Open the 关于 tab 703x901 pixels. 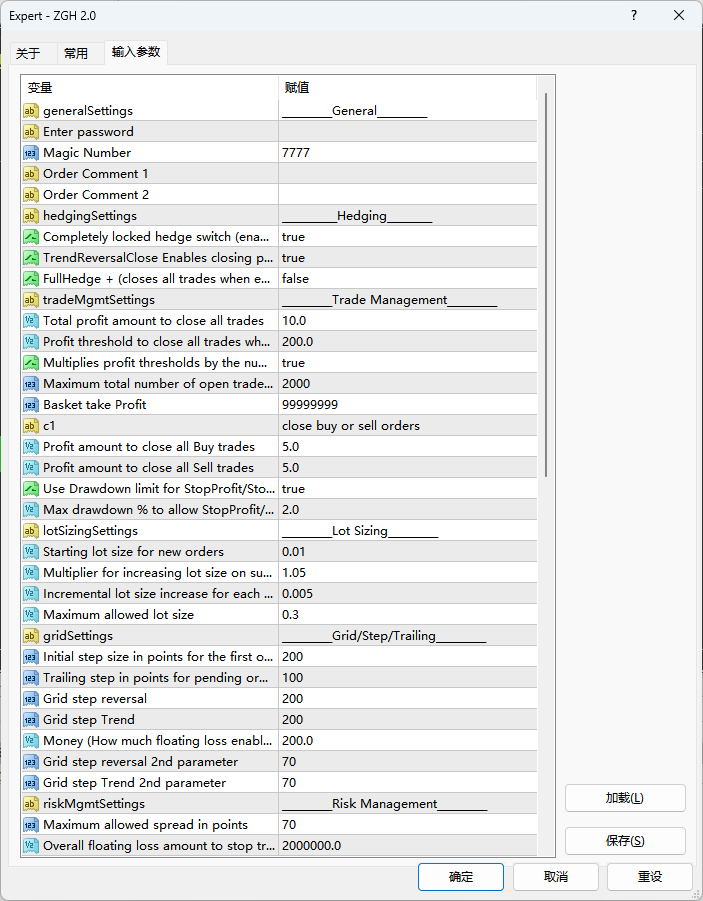point(28,54)
